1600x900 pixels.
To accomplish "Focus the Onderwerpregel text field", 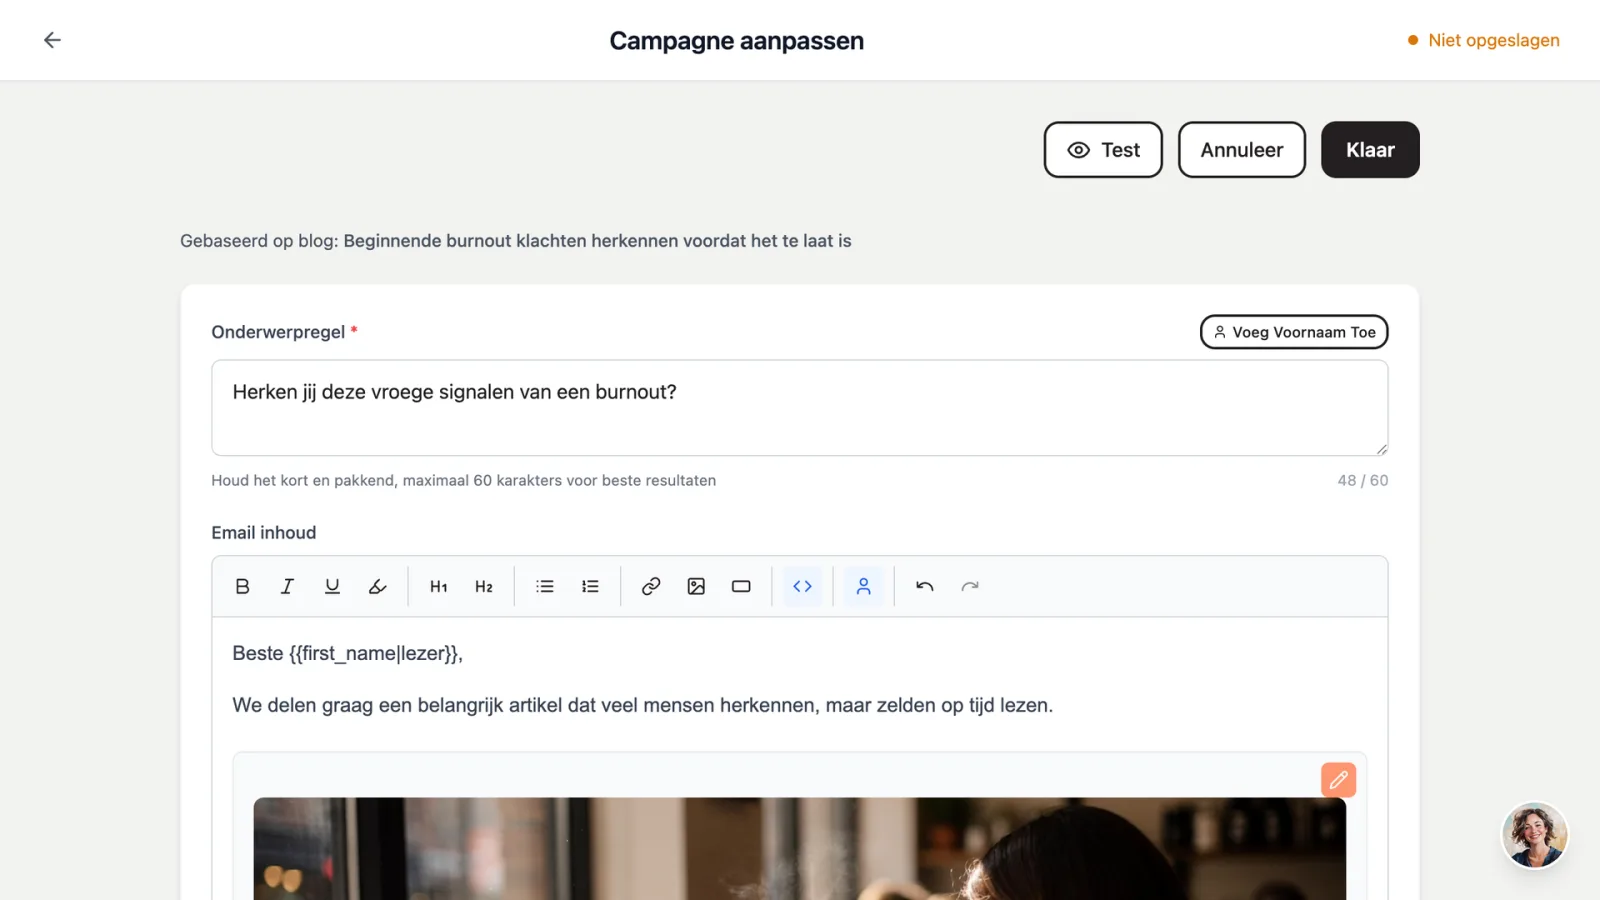I will [800, 408].
